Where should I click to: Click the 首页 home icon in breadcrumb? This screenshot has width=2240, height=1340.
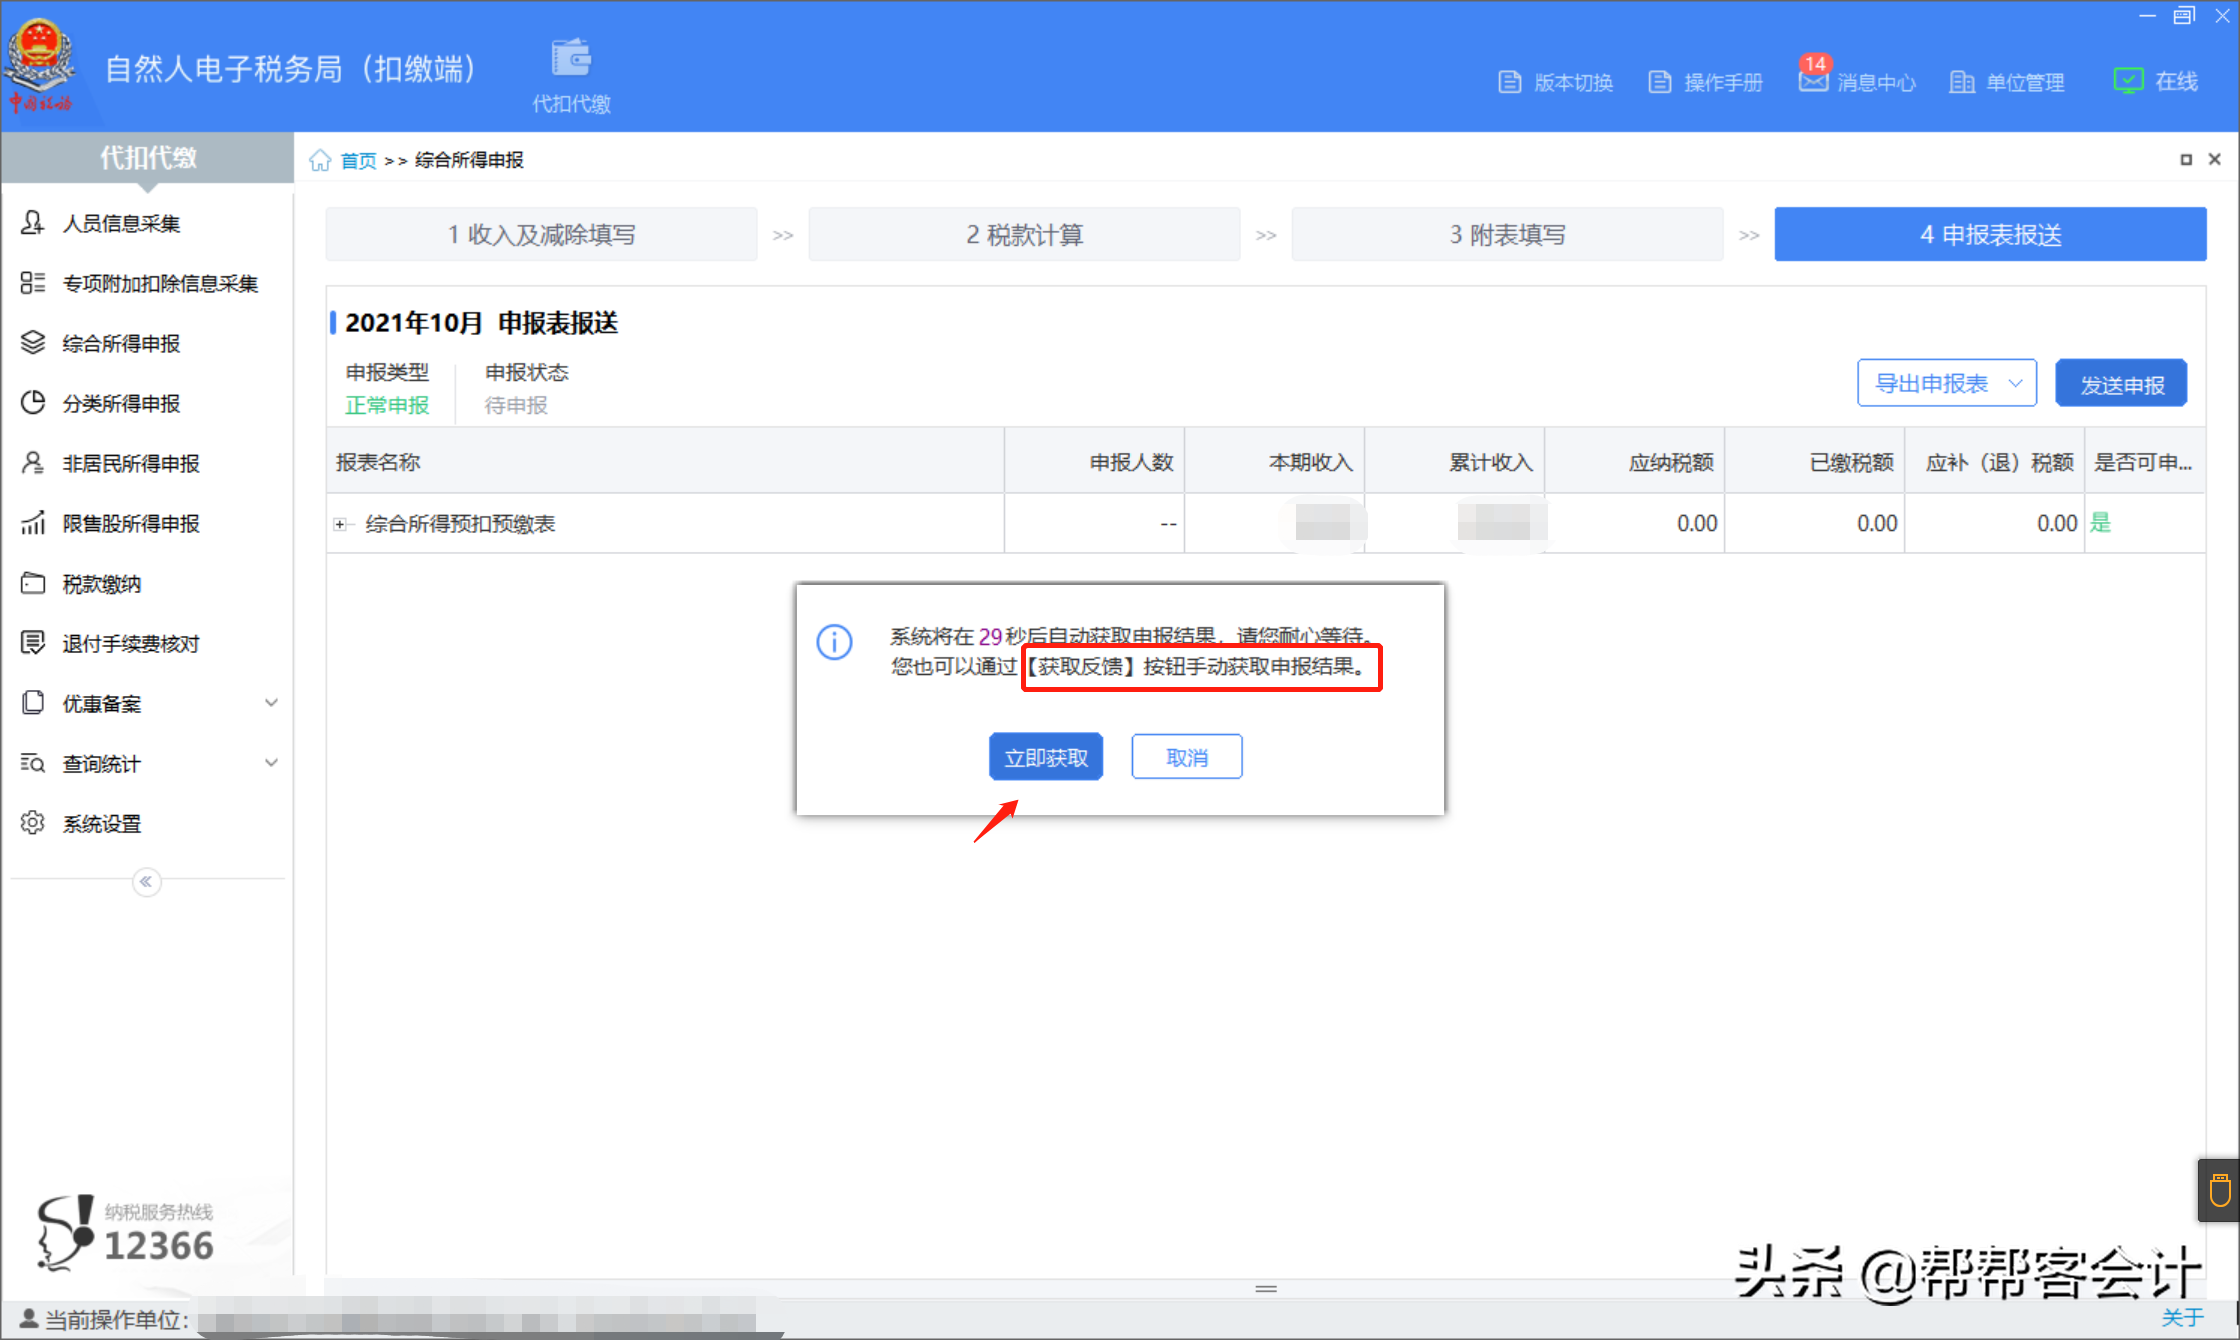point(320,160)
